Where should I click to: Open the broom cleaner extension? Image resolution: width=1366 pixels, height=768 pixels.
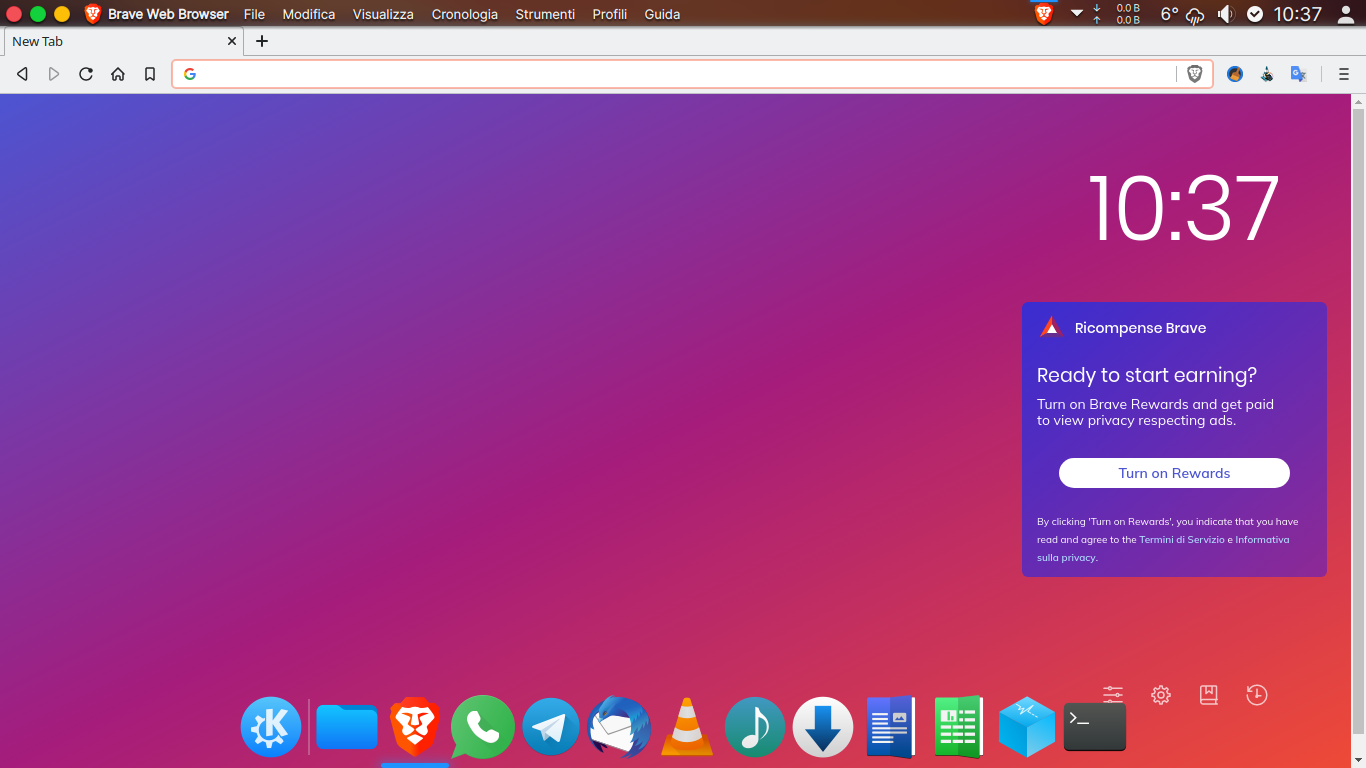pyautogui.click(x=1235, y=74)
